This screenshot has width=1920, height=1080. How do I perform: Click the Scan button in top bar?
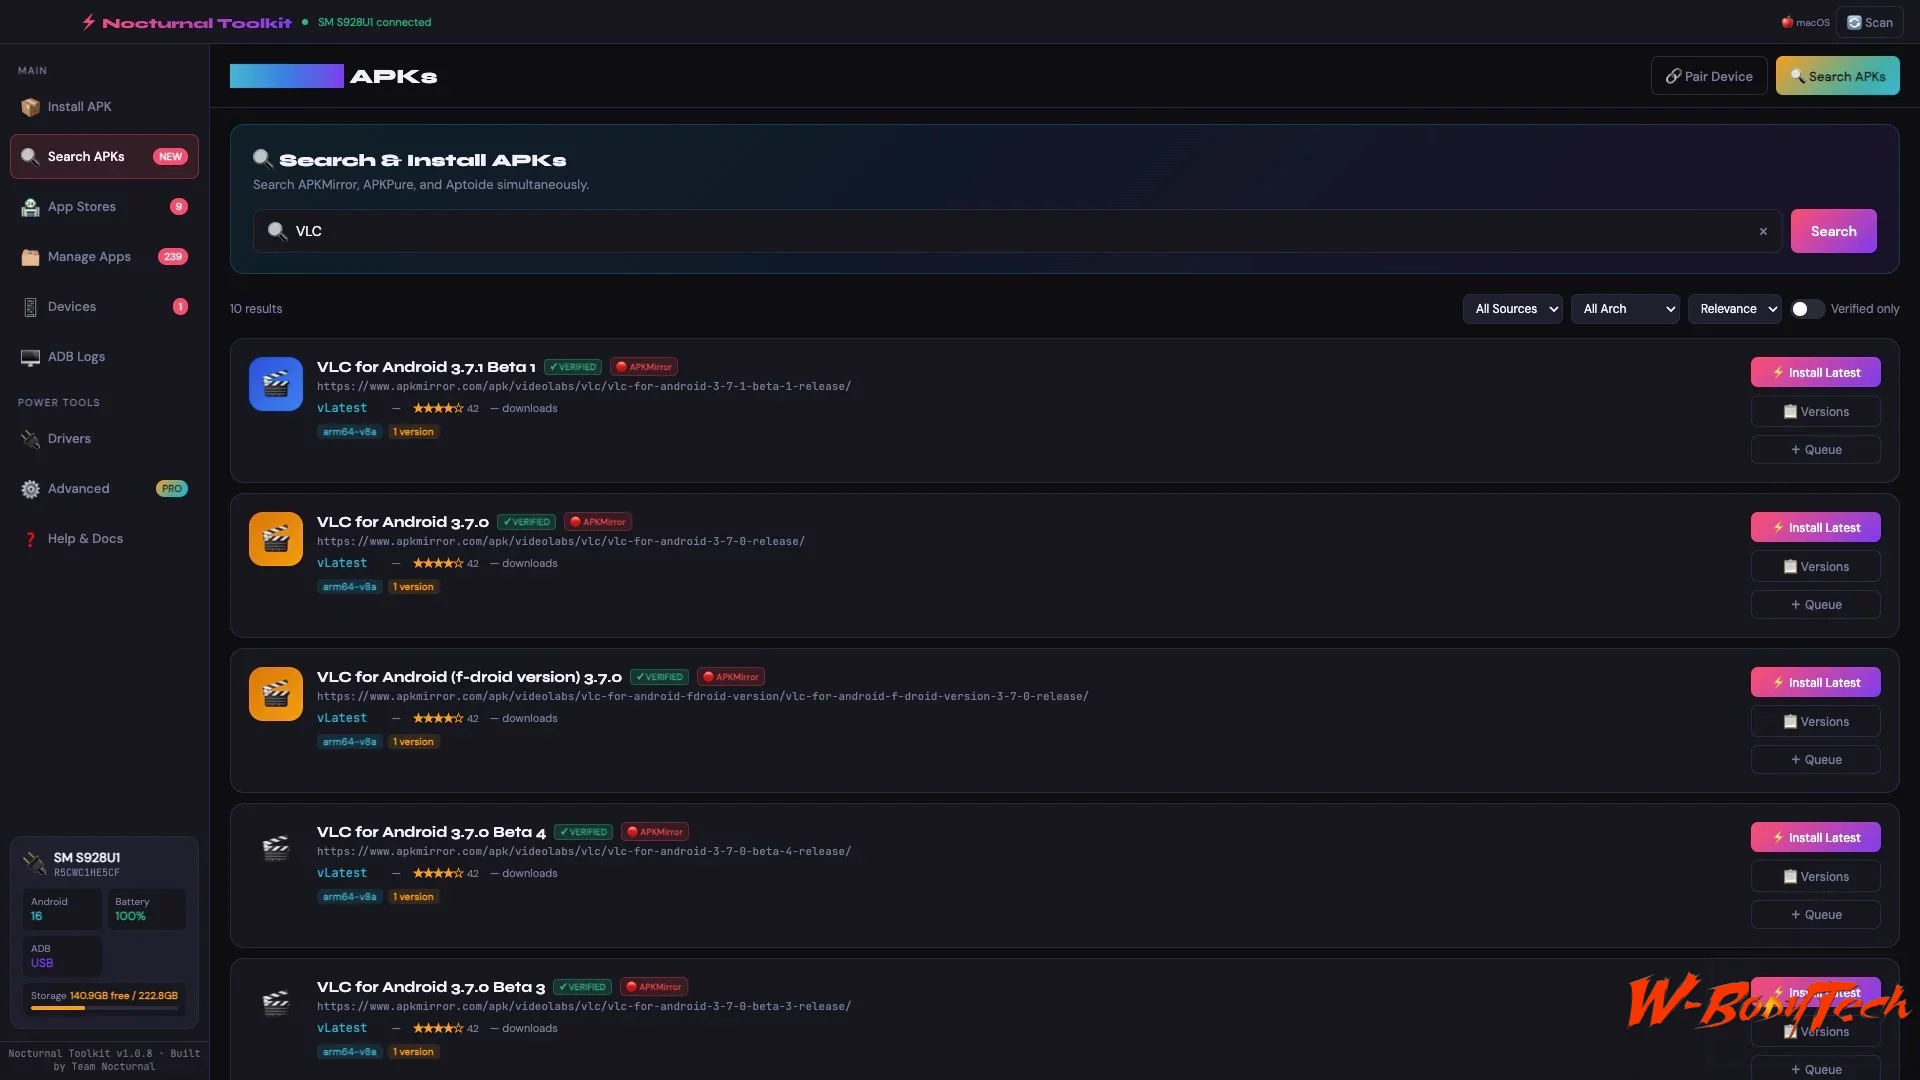click(x=1870, y=22)
